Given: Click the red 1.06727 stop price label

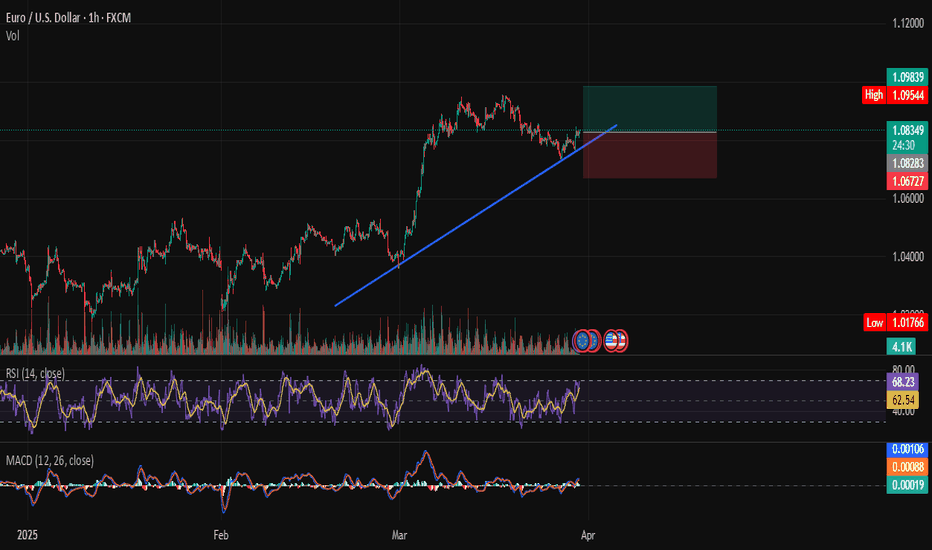Looking at the screenshot, I should (907, 181).
